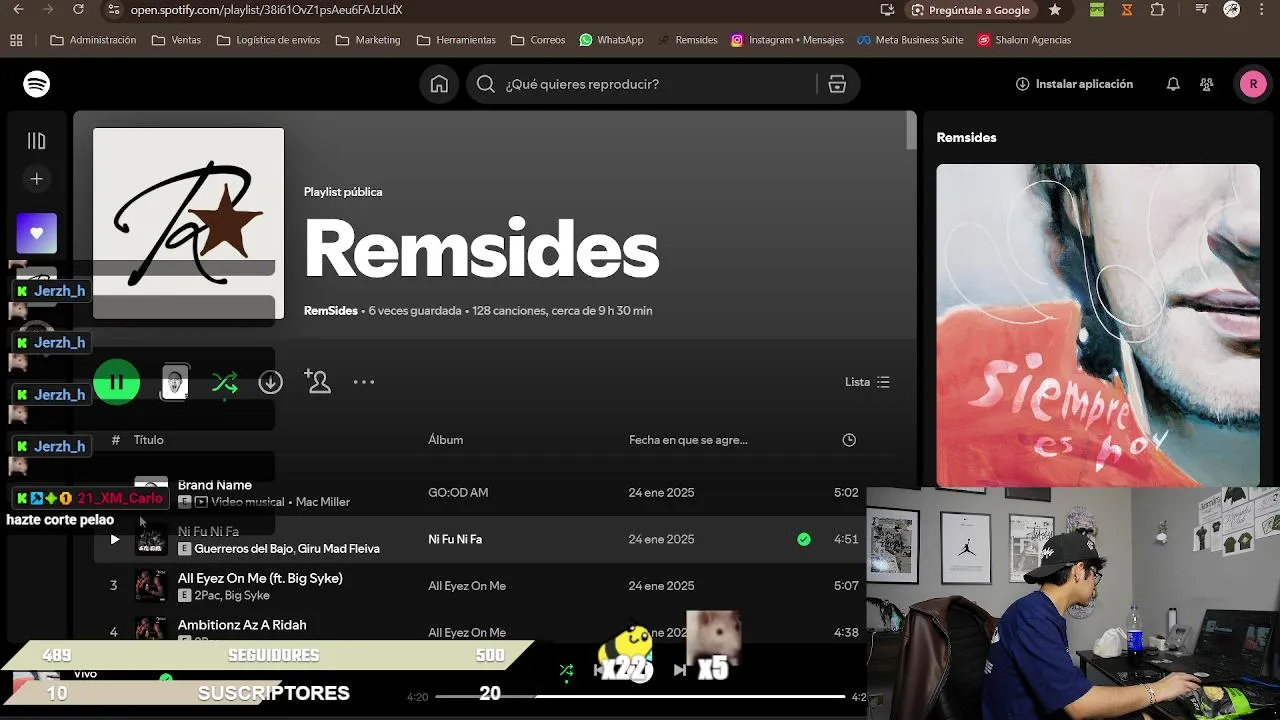The height and width of the screenshot is (720, 1280).
Task: Change view with Lista dropdown
Action: click(x=867, y=382)
